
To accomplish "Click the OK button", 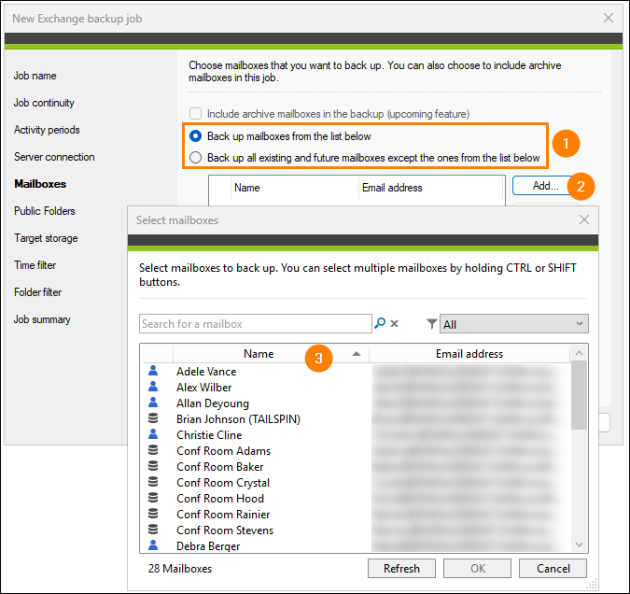I will [477, 568].
